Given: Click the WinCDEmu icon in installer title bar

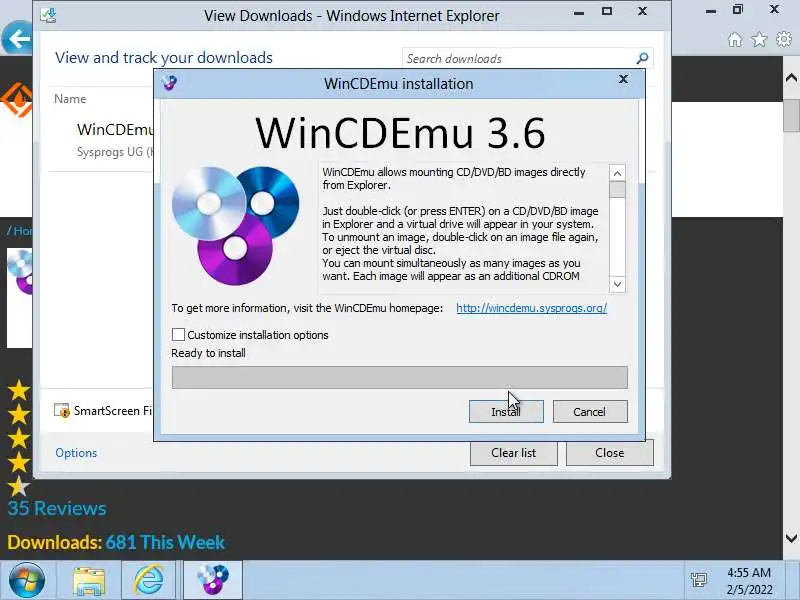Looking at the screenshot, I should 169,83.
